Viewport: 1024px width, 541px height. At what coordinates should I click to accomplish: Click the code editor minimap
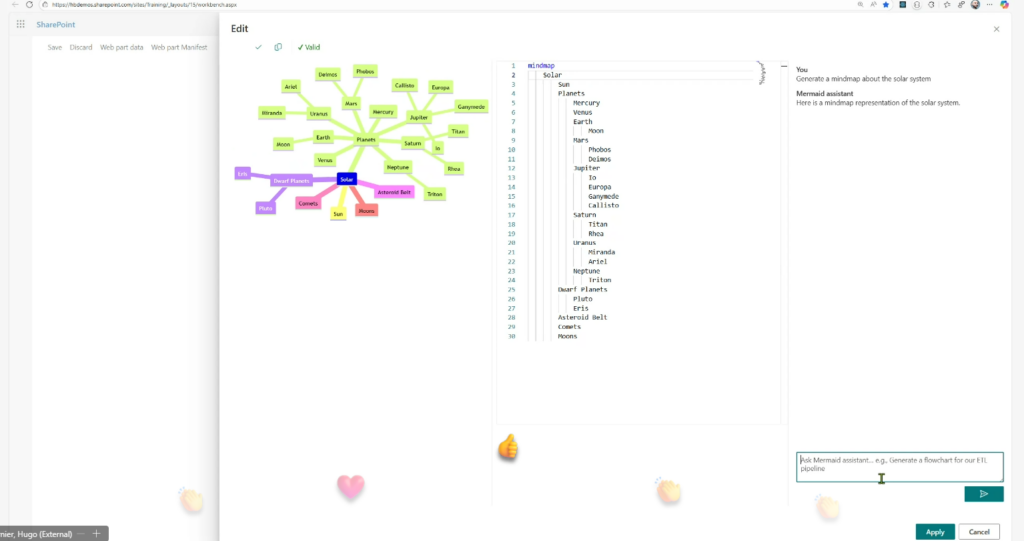click(x=761, y=73)
